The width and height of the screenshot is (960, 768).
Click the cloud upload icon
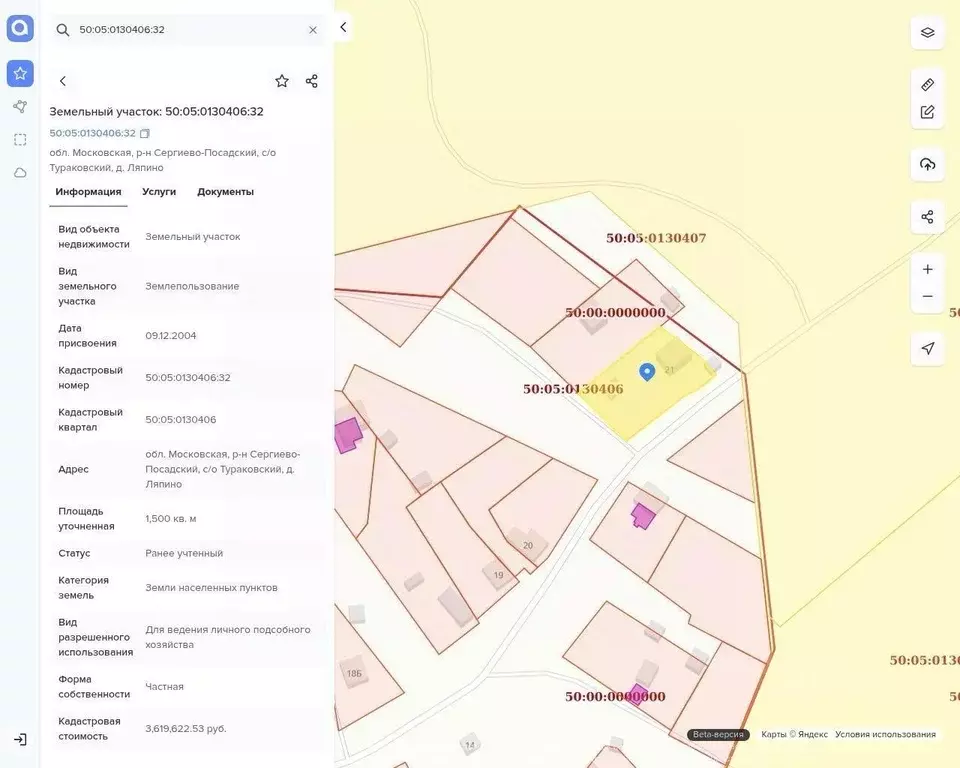click(x=927, y=165)
